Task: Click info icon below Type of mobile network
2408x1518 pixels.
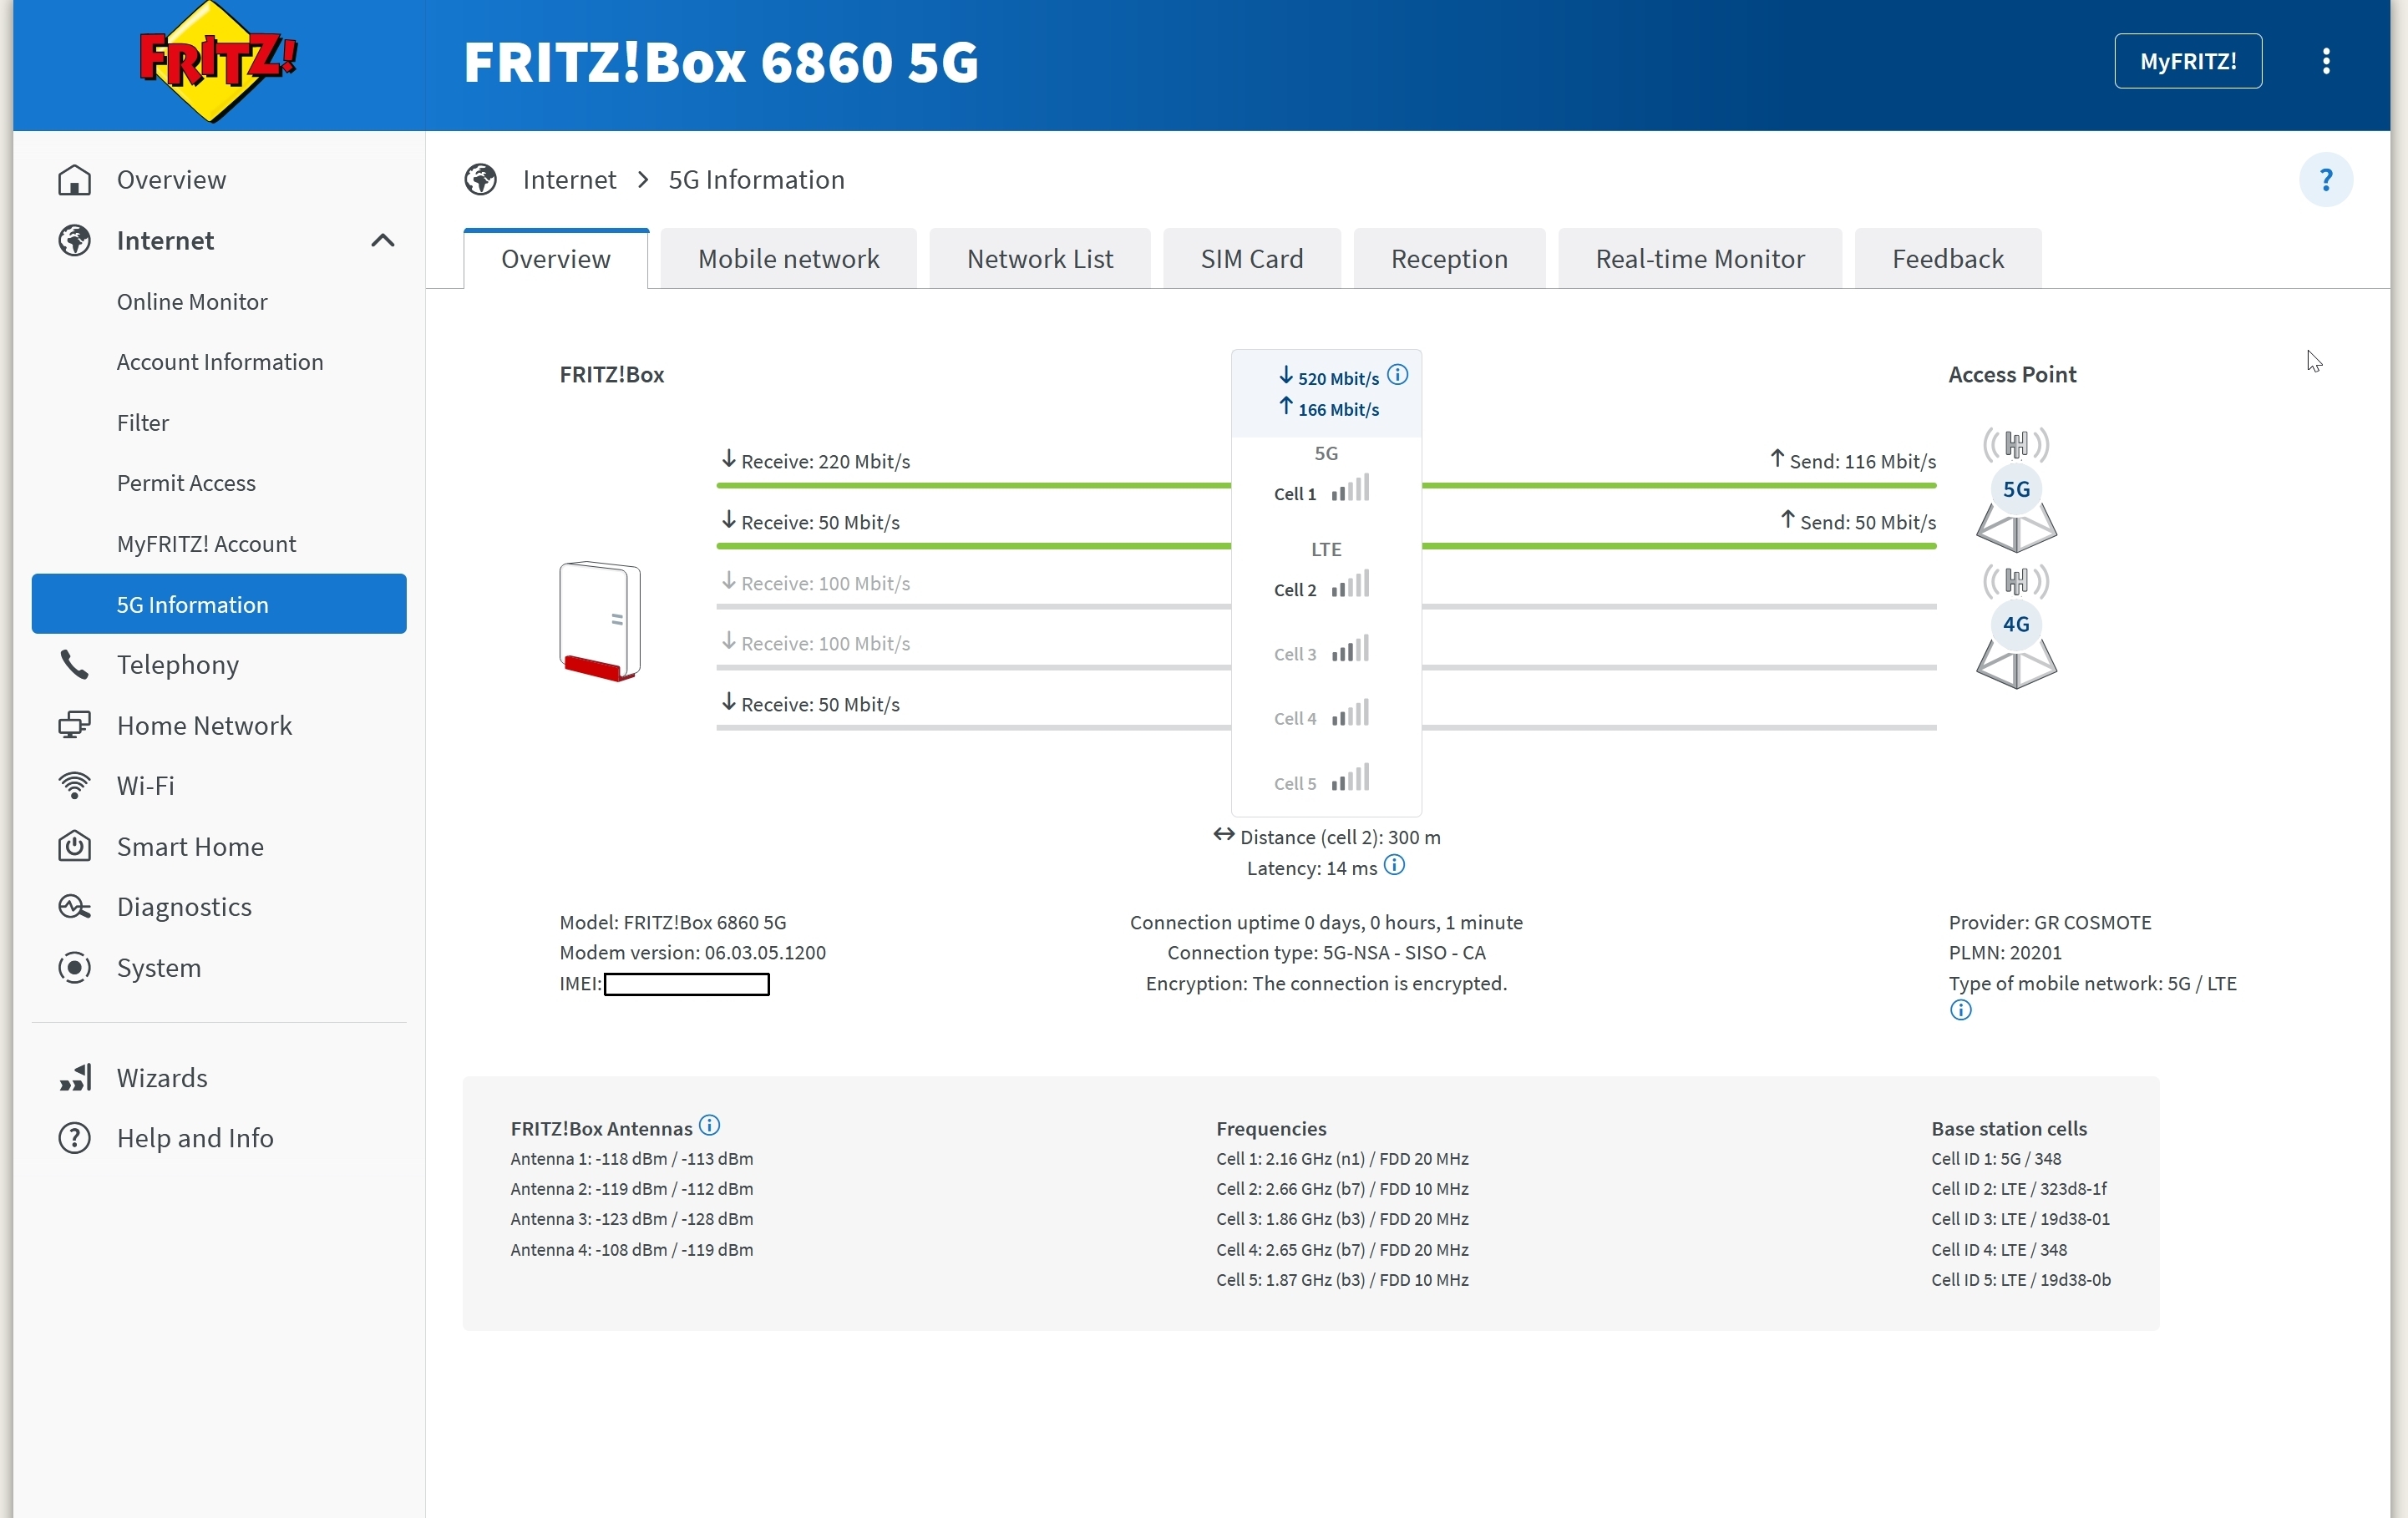Action: (1960, 1010)
